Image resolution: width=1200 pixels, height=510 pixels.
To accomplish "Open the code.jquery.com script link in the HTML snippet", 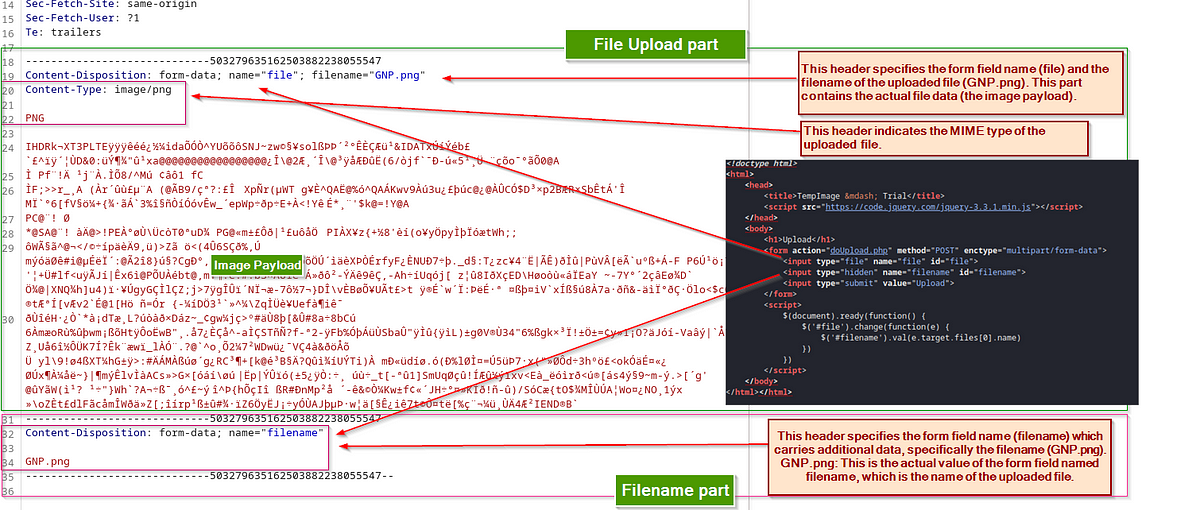I will click(928, 207).
